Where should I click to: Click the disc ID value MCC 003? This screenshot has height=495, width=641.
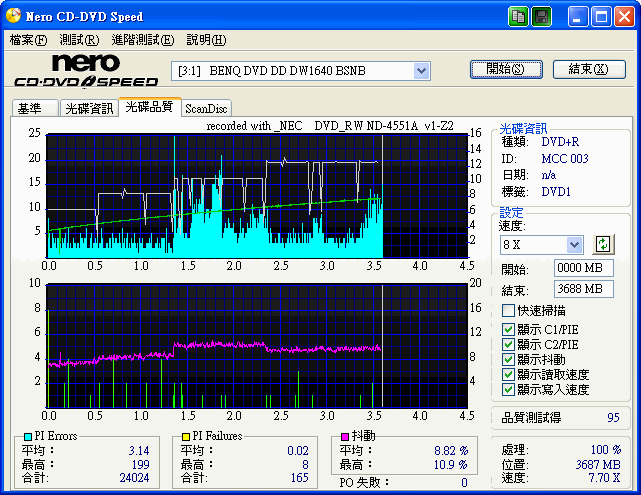click(565, 159)
